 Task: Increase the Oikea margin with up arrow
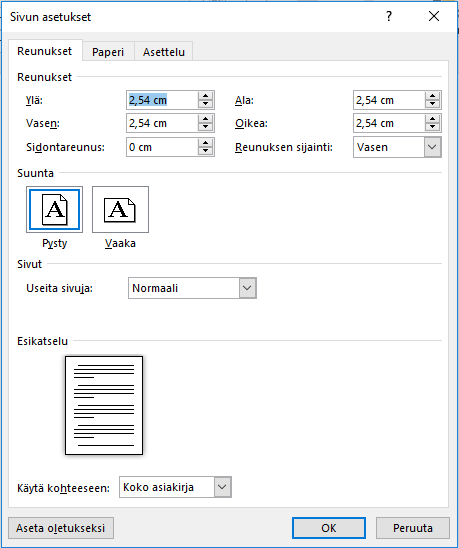(x=432, y=120)
